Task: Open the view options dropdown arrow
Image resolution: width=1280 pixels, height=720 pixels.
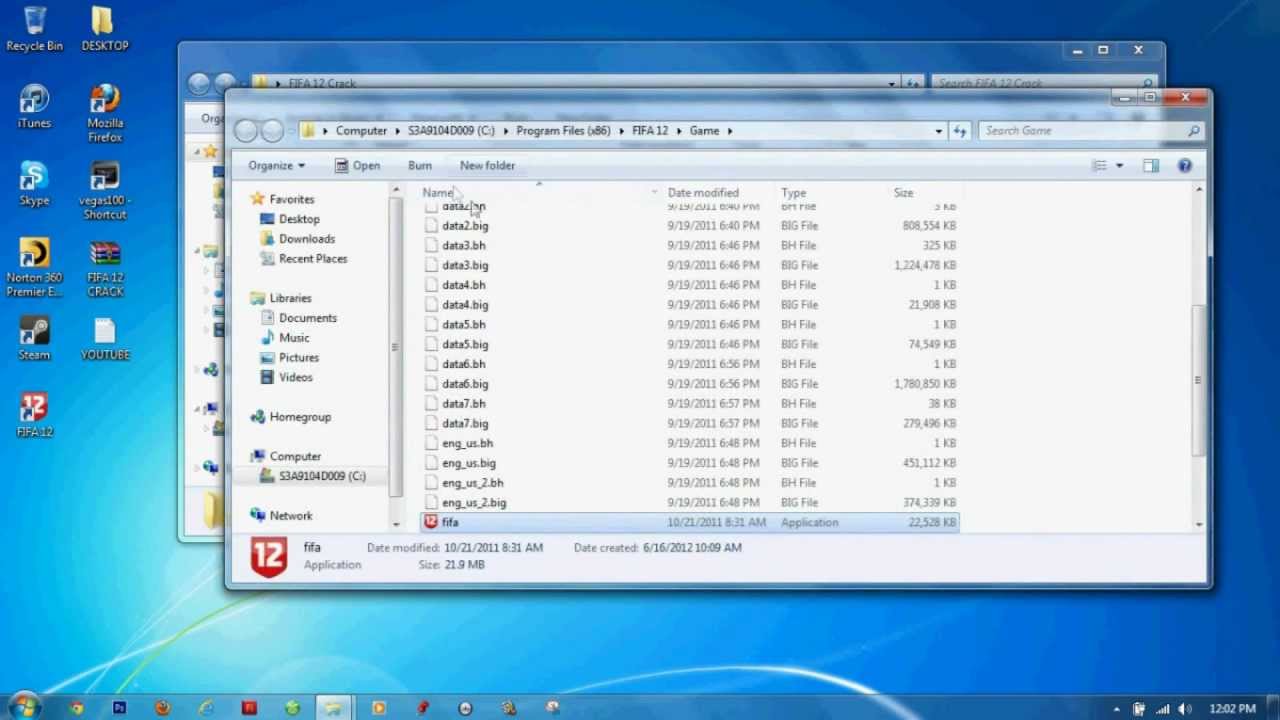Action: (1119, 166)
